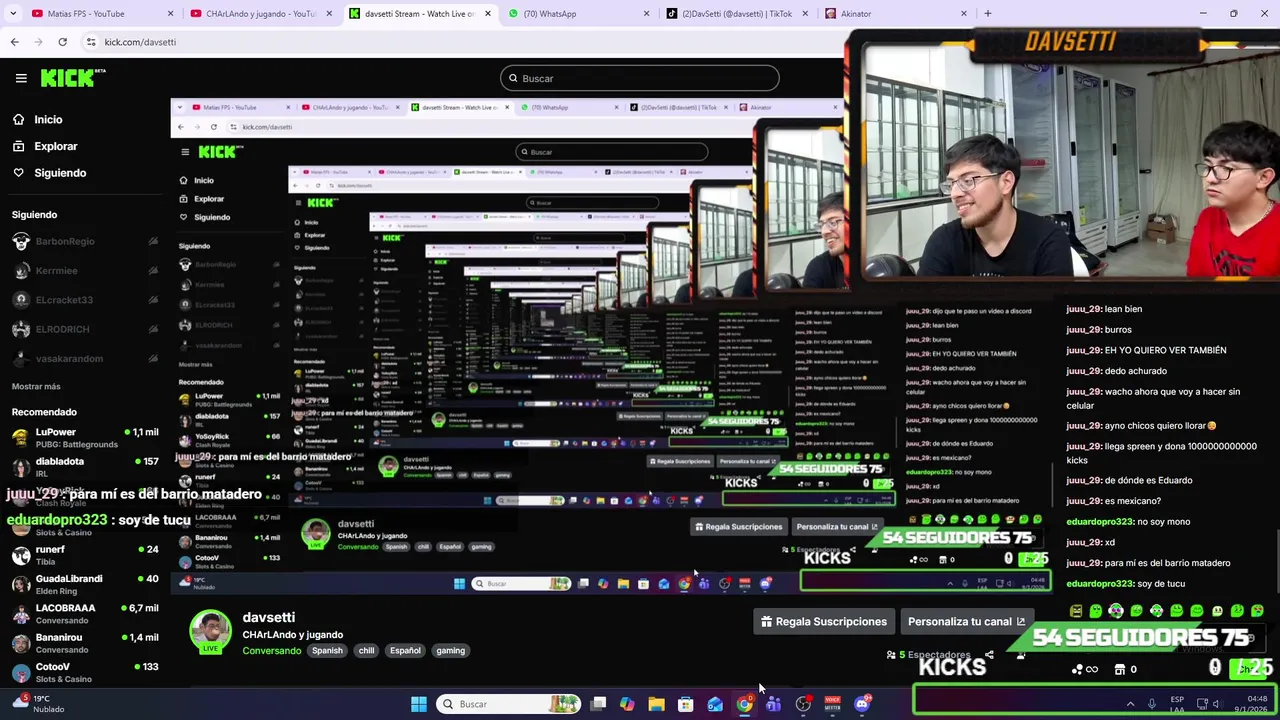Open Task View from taskbar
1280x720 pixels.
pos(598,704)
